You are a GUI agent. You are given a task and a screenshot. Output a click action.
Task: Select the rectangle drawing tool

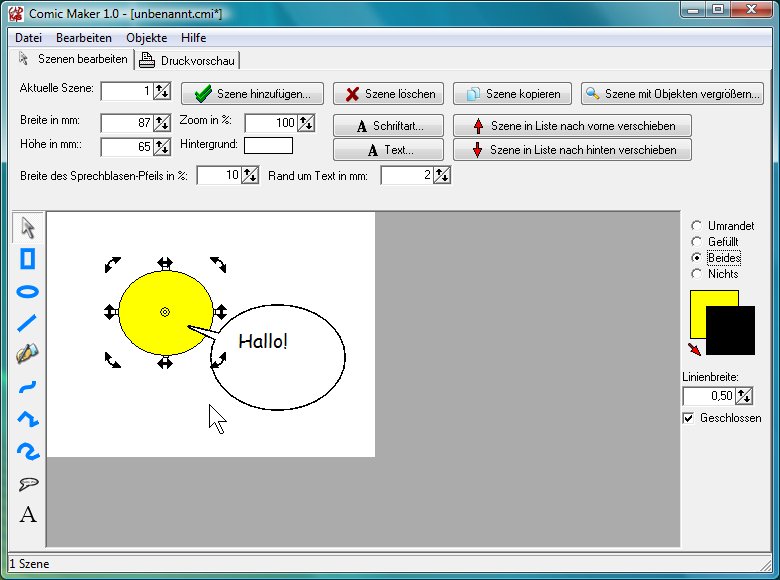pos(28,259)
